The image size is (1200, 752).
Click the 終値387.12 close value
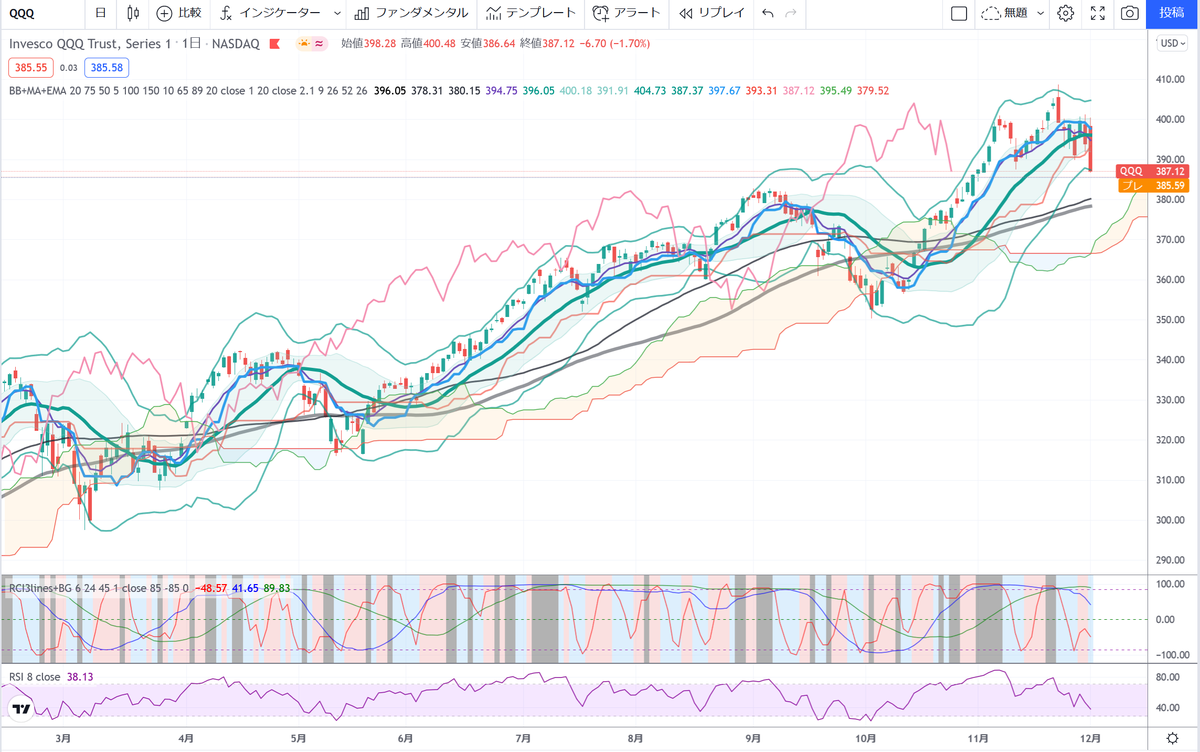(548, 44)
